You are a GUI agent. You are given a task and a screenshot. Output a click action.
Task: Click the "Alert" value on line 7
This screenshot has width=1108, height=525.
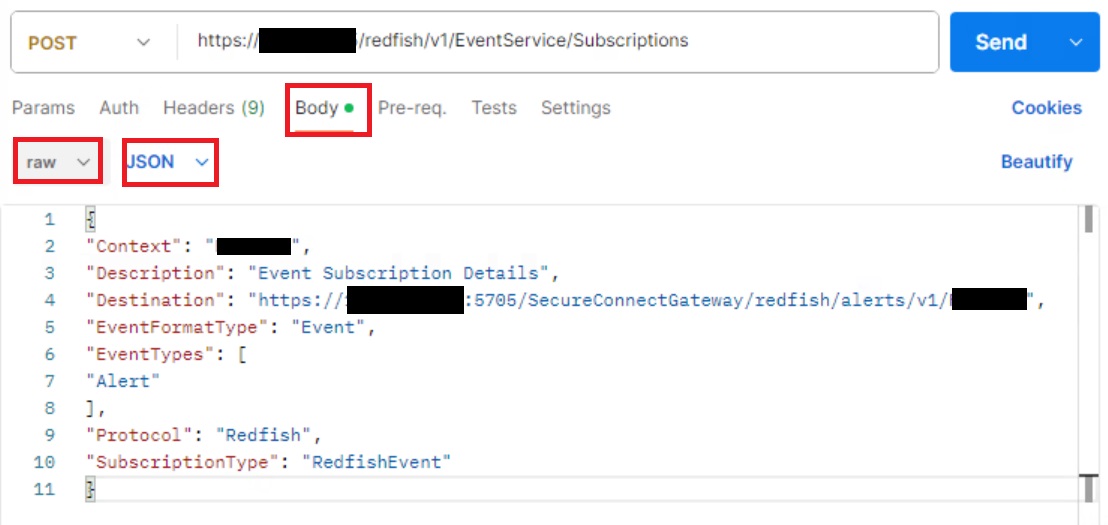(123, 382)
